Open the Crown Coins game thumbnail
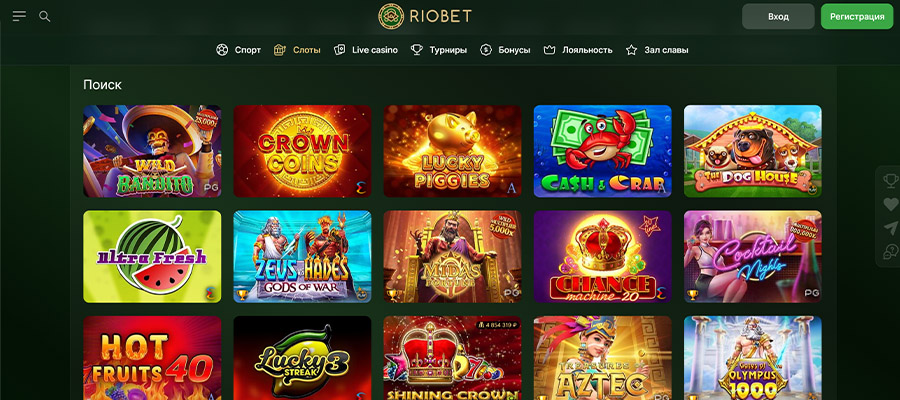This screenshot has width=900, height=400. point(302,151)
